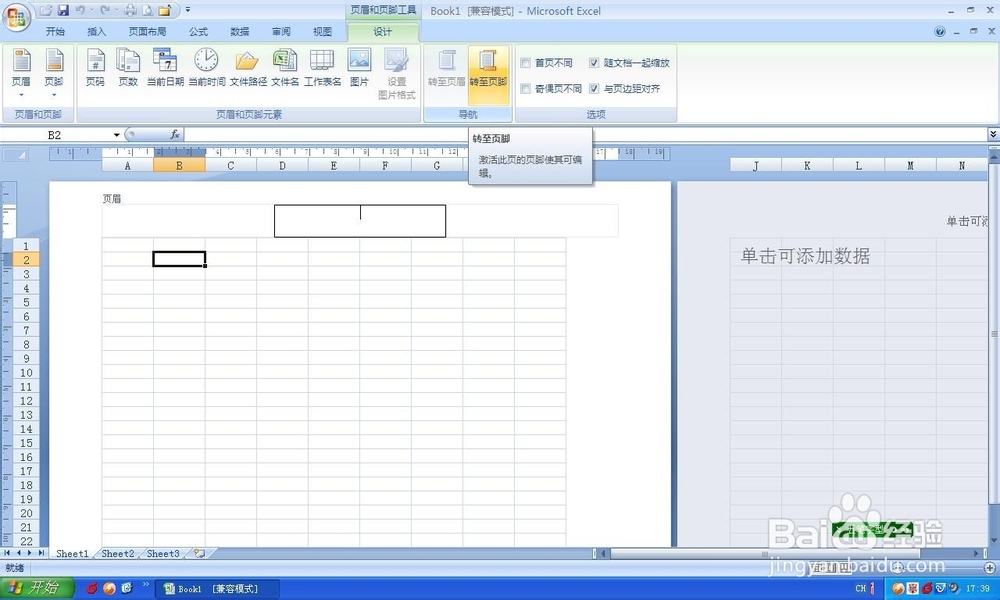Image resolution: width=1000 pixels, height=600 pixels.
Task: Click the fx insert function icon
Action: tap(175, 135)
